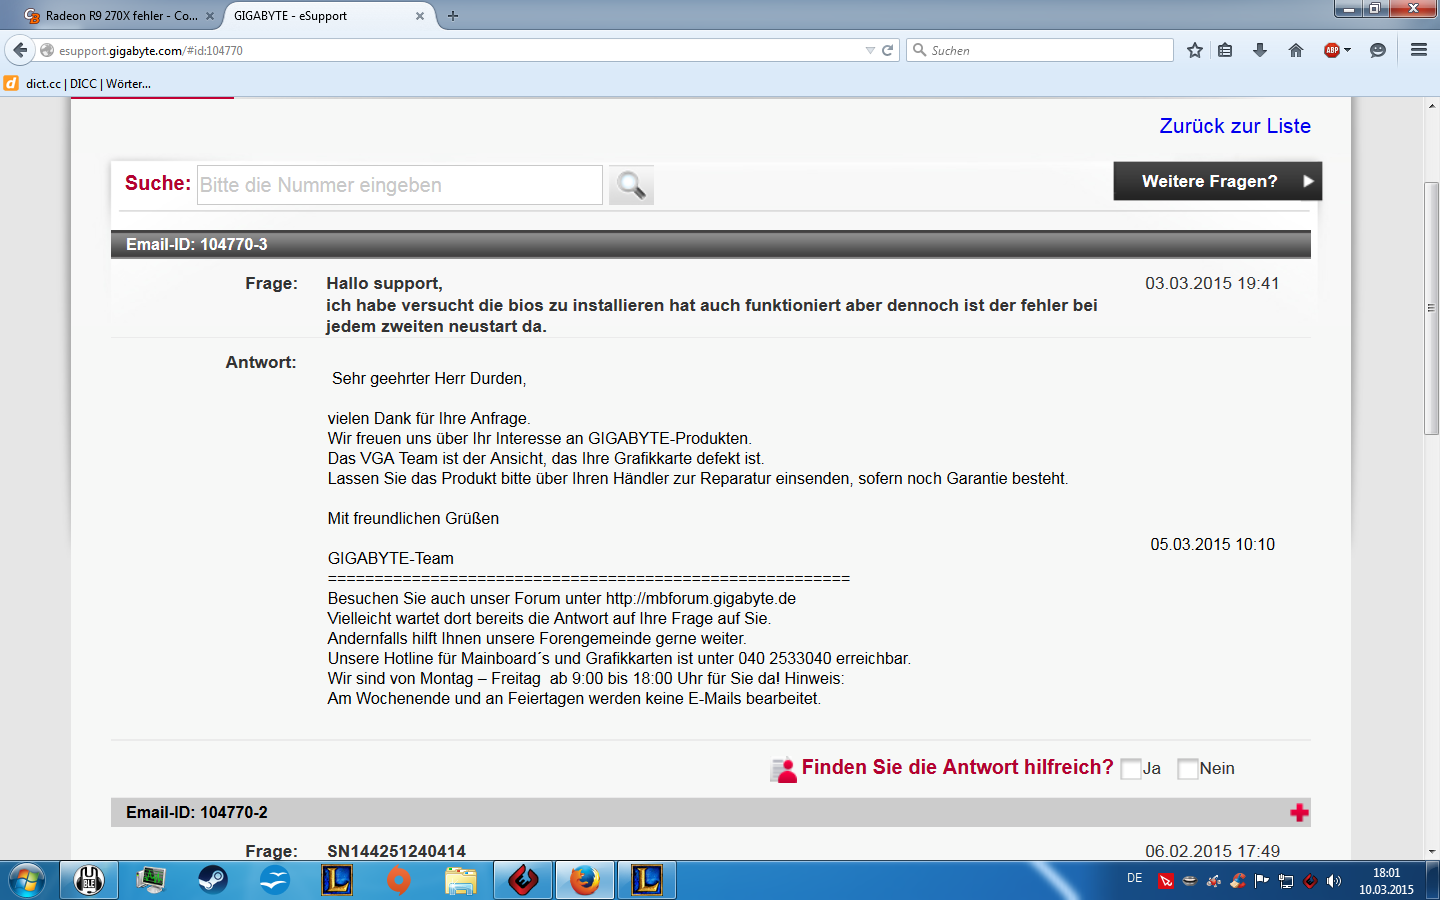Click the vertical scrollbar thumb
Screen dimensions: 1440x900
1431,308
